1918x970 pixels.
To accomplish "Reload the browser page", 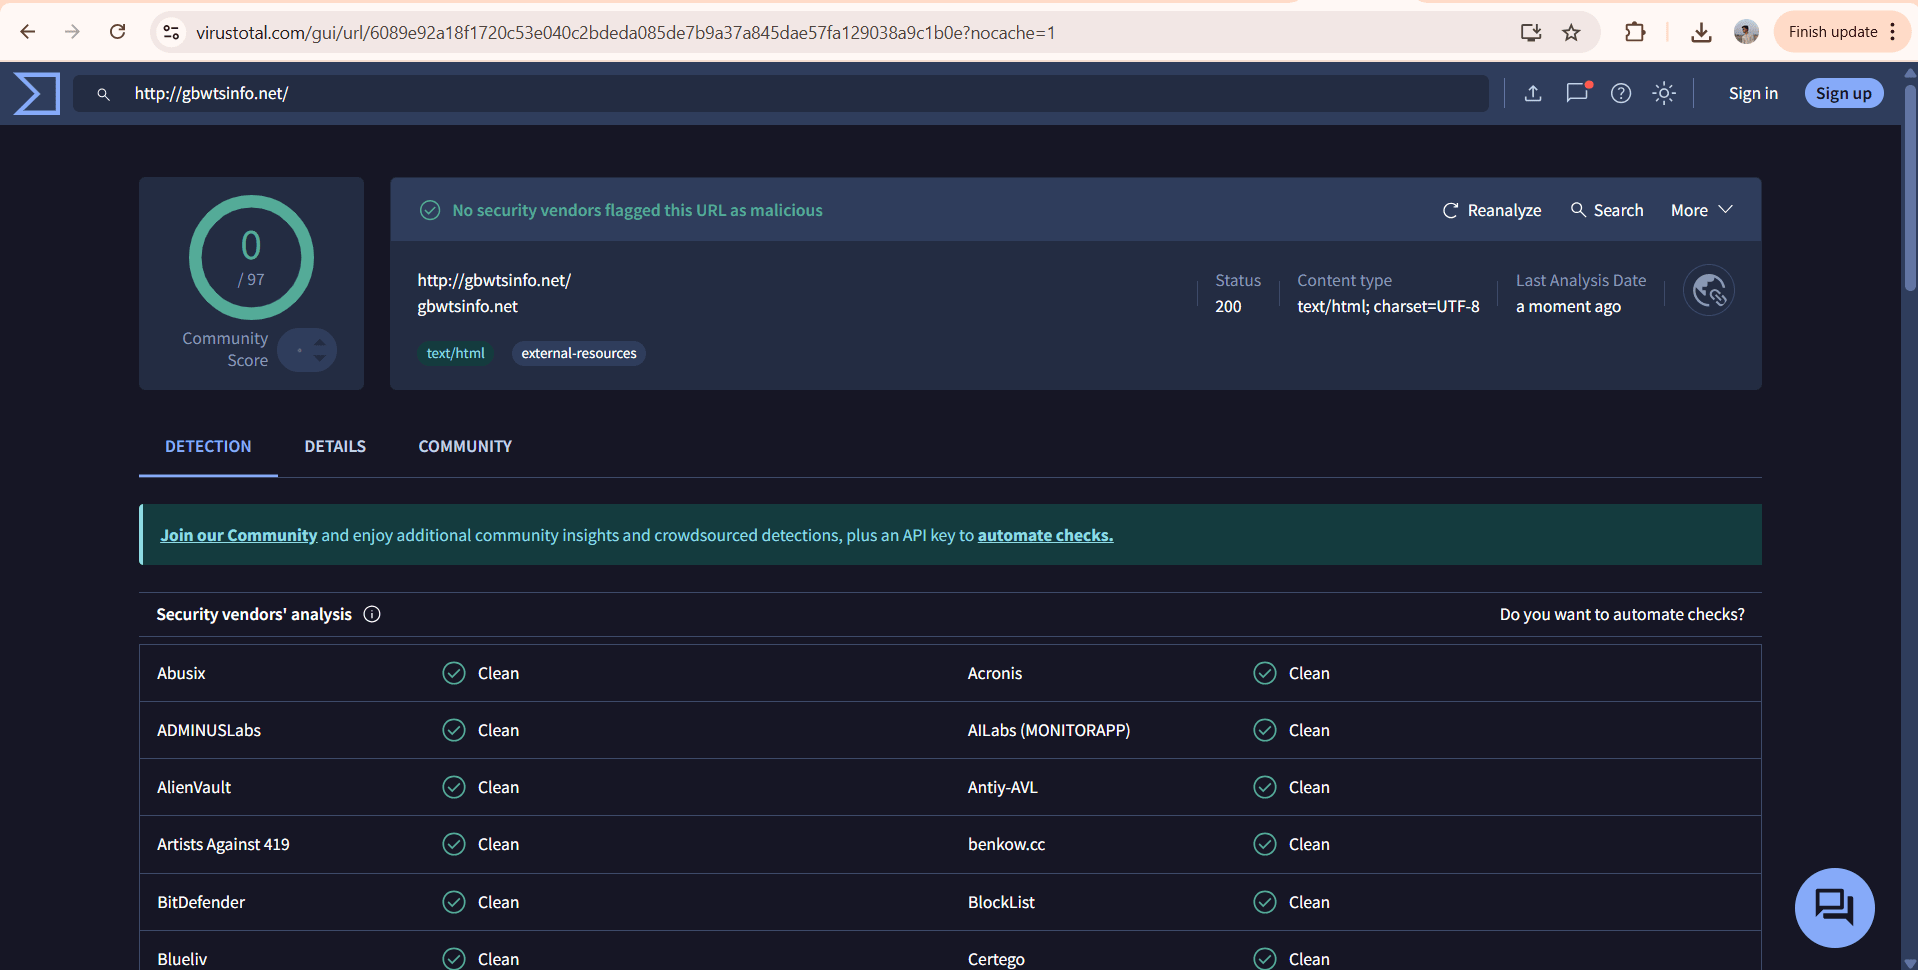I will (x=117, y=32).
